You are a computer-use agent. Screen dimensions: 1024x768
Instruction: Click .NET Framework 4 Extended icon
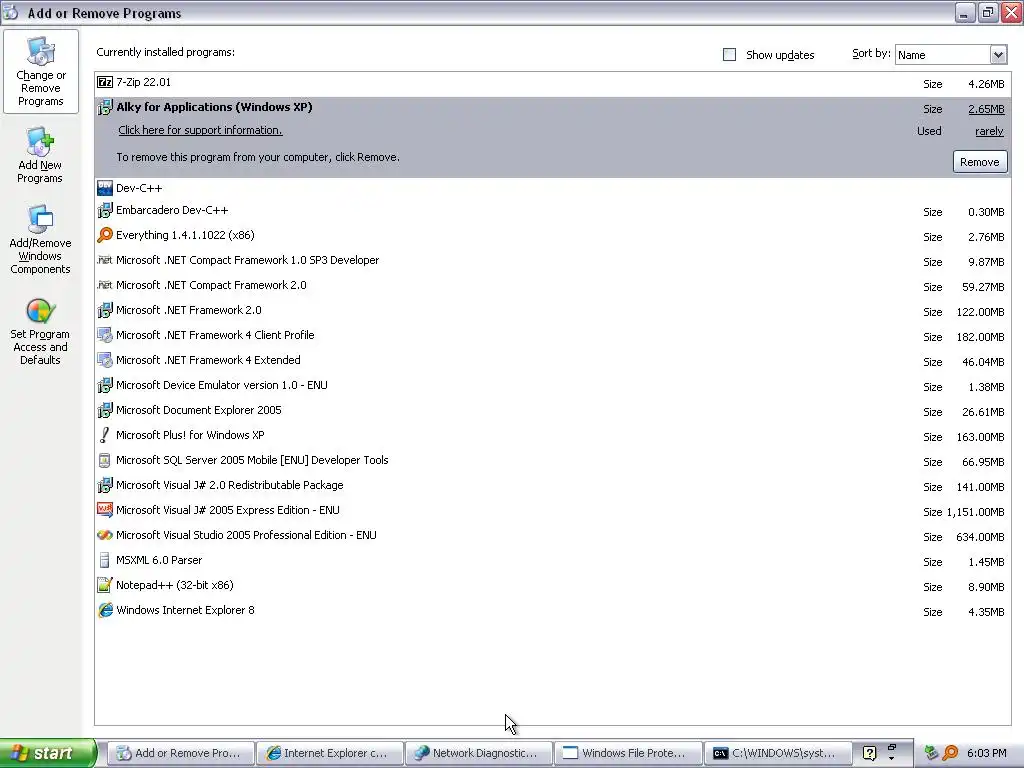(104, 360)
